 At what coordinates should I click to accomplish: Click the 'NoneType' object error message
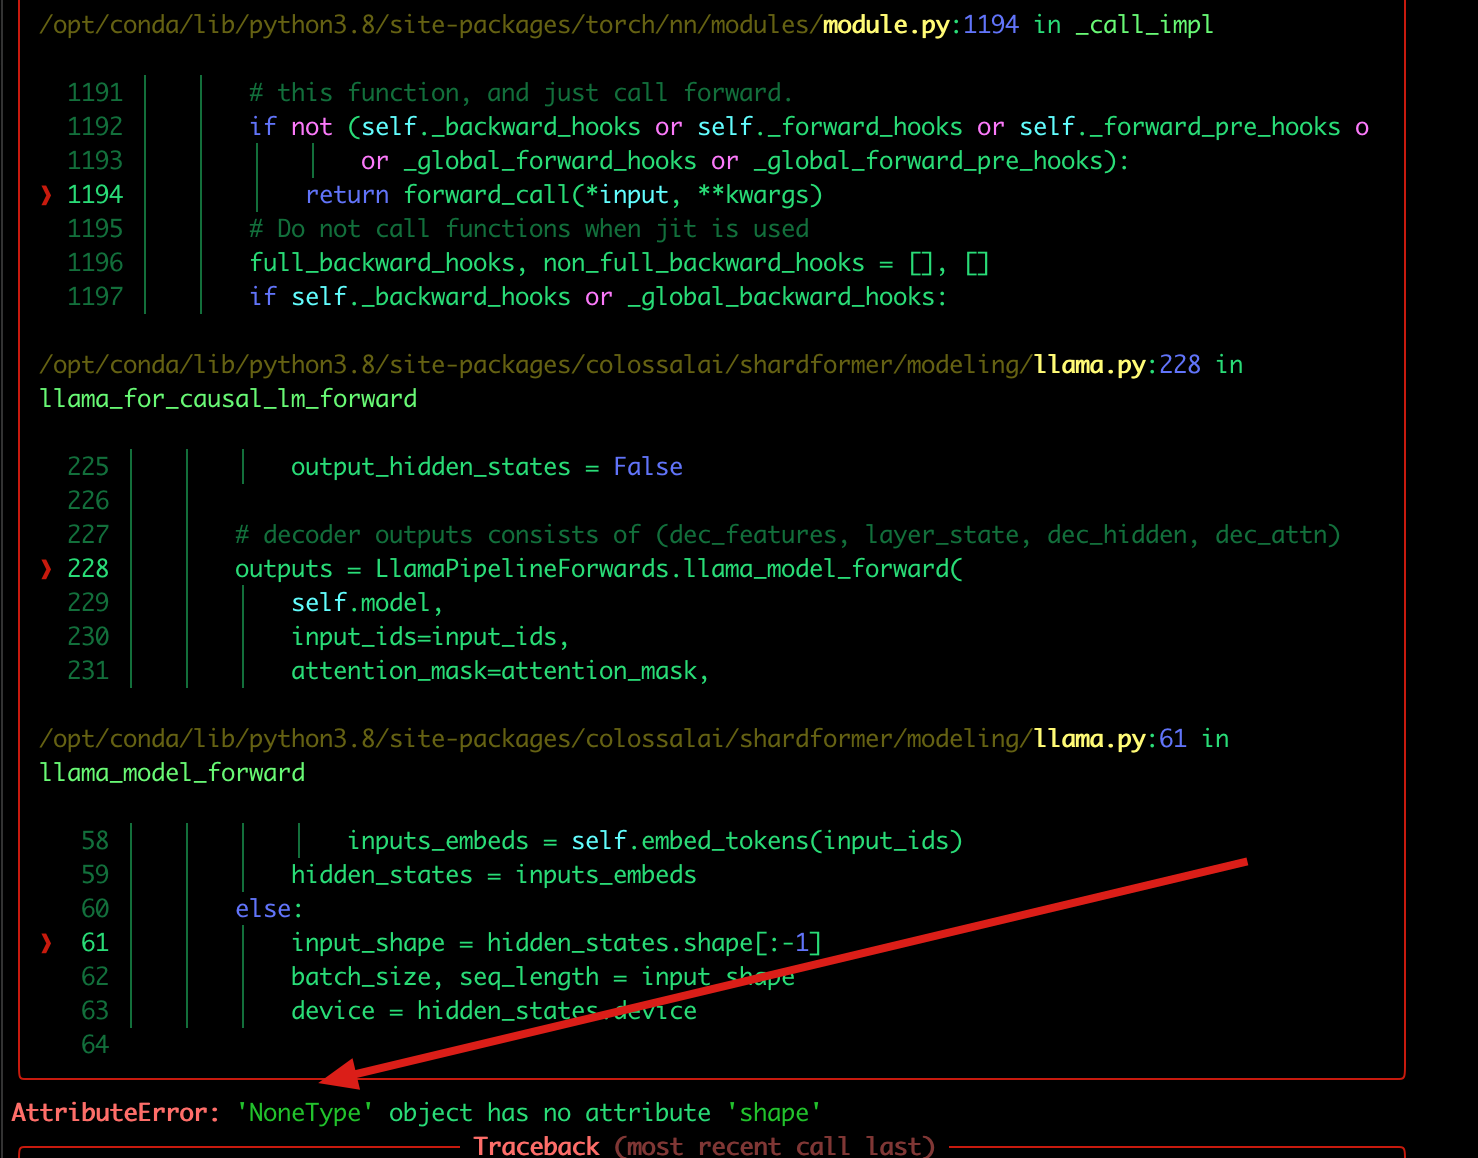pos(530,1112)
